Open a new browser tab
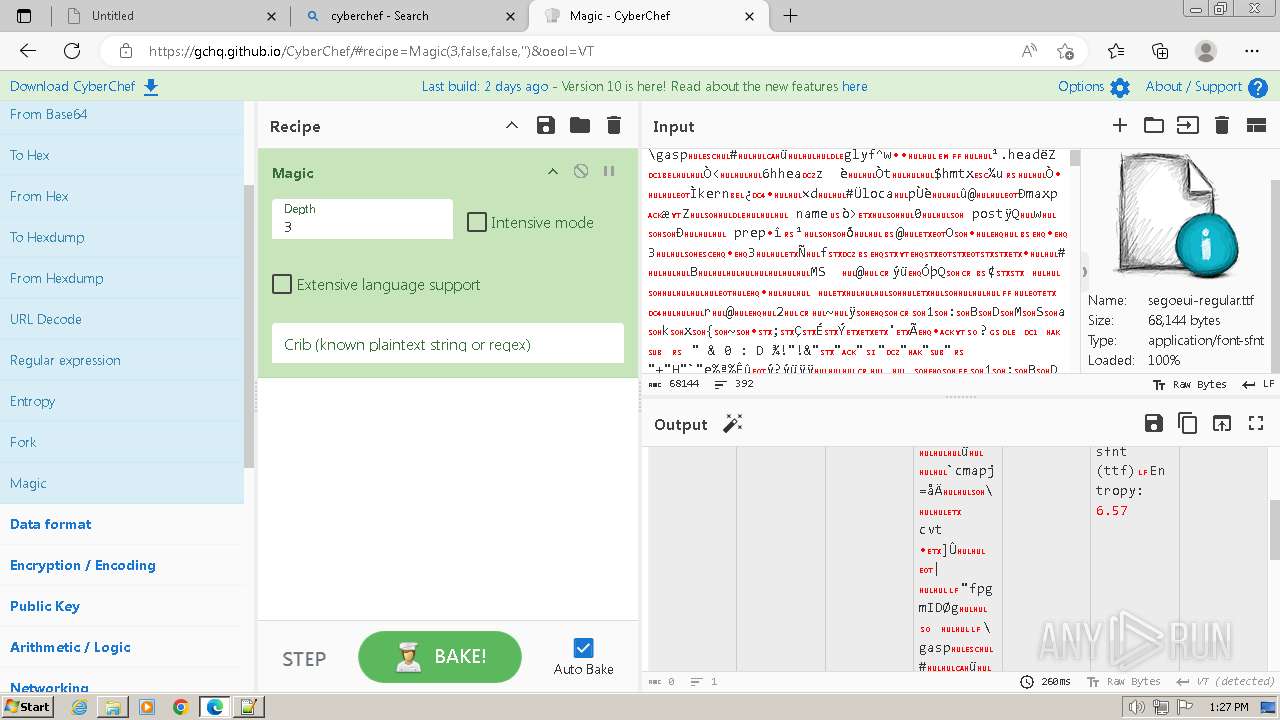This screenshot has width=1280, height=720. click(x=790, y=16)
